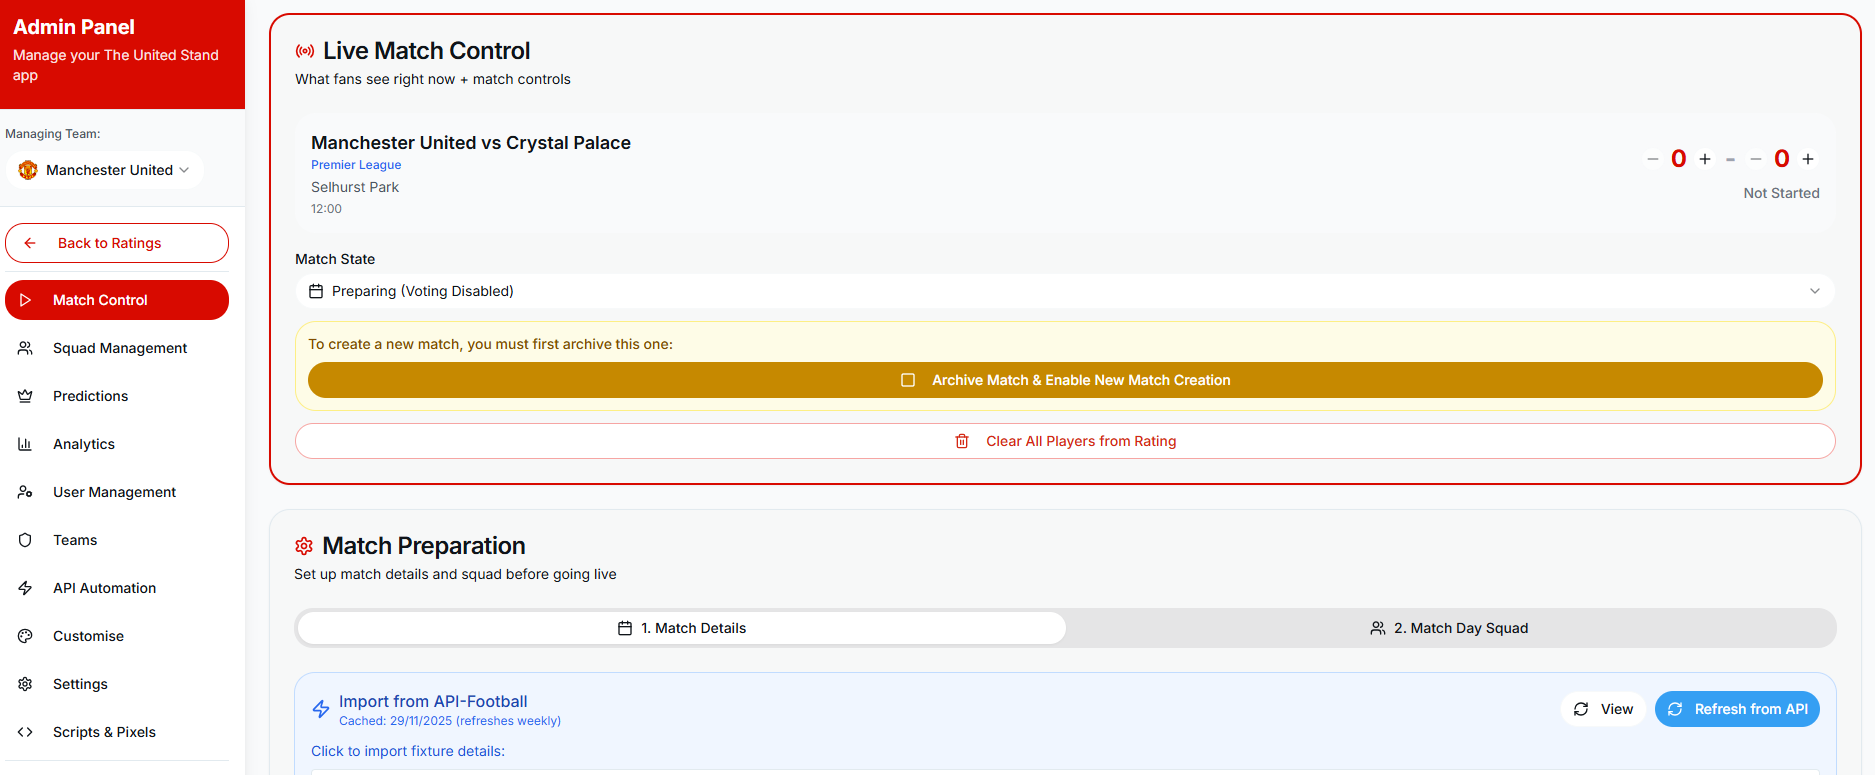Click the View button for API import
This screenshot has width=1875, height=775.
[x=1603, y=709]
